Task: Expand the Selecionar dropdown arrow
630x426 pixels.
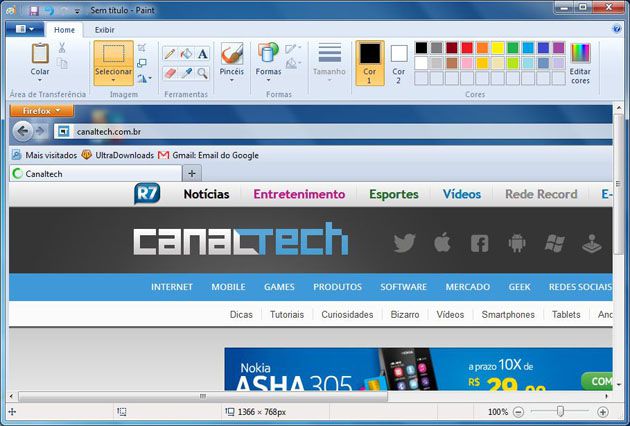Action: (113, 80)
